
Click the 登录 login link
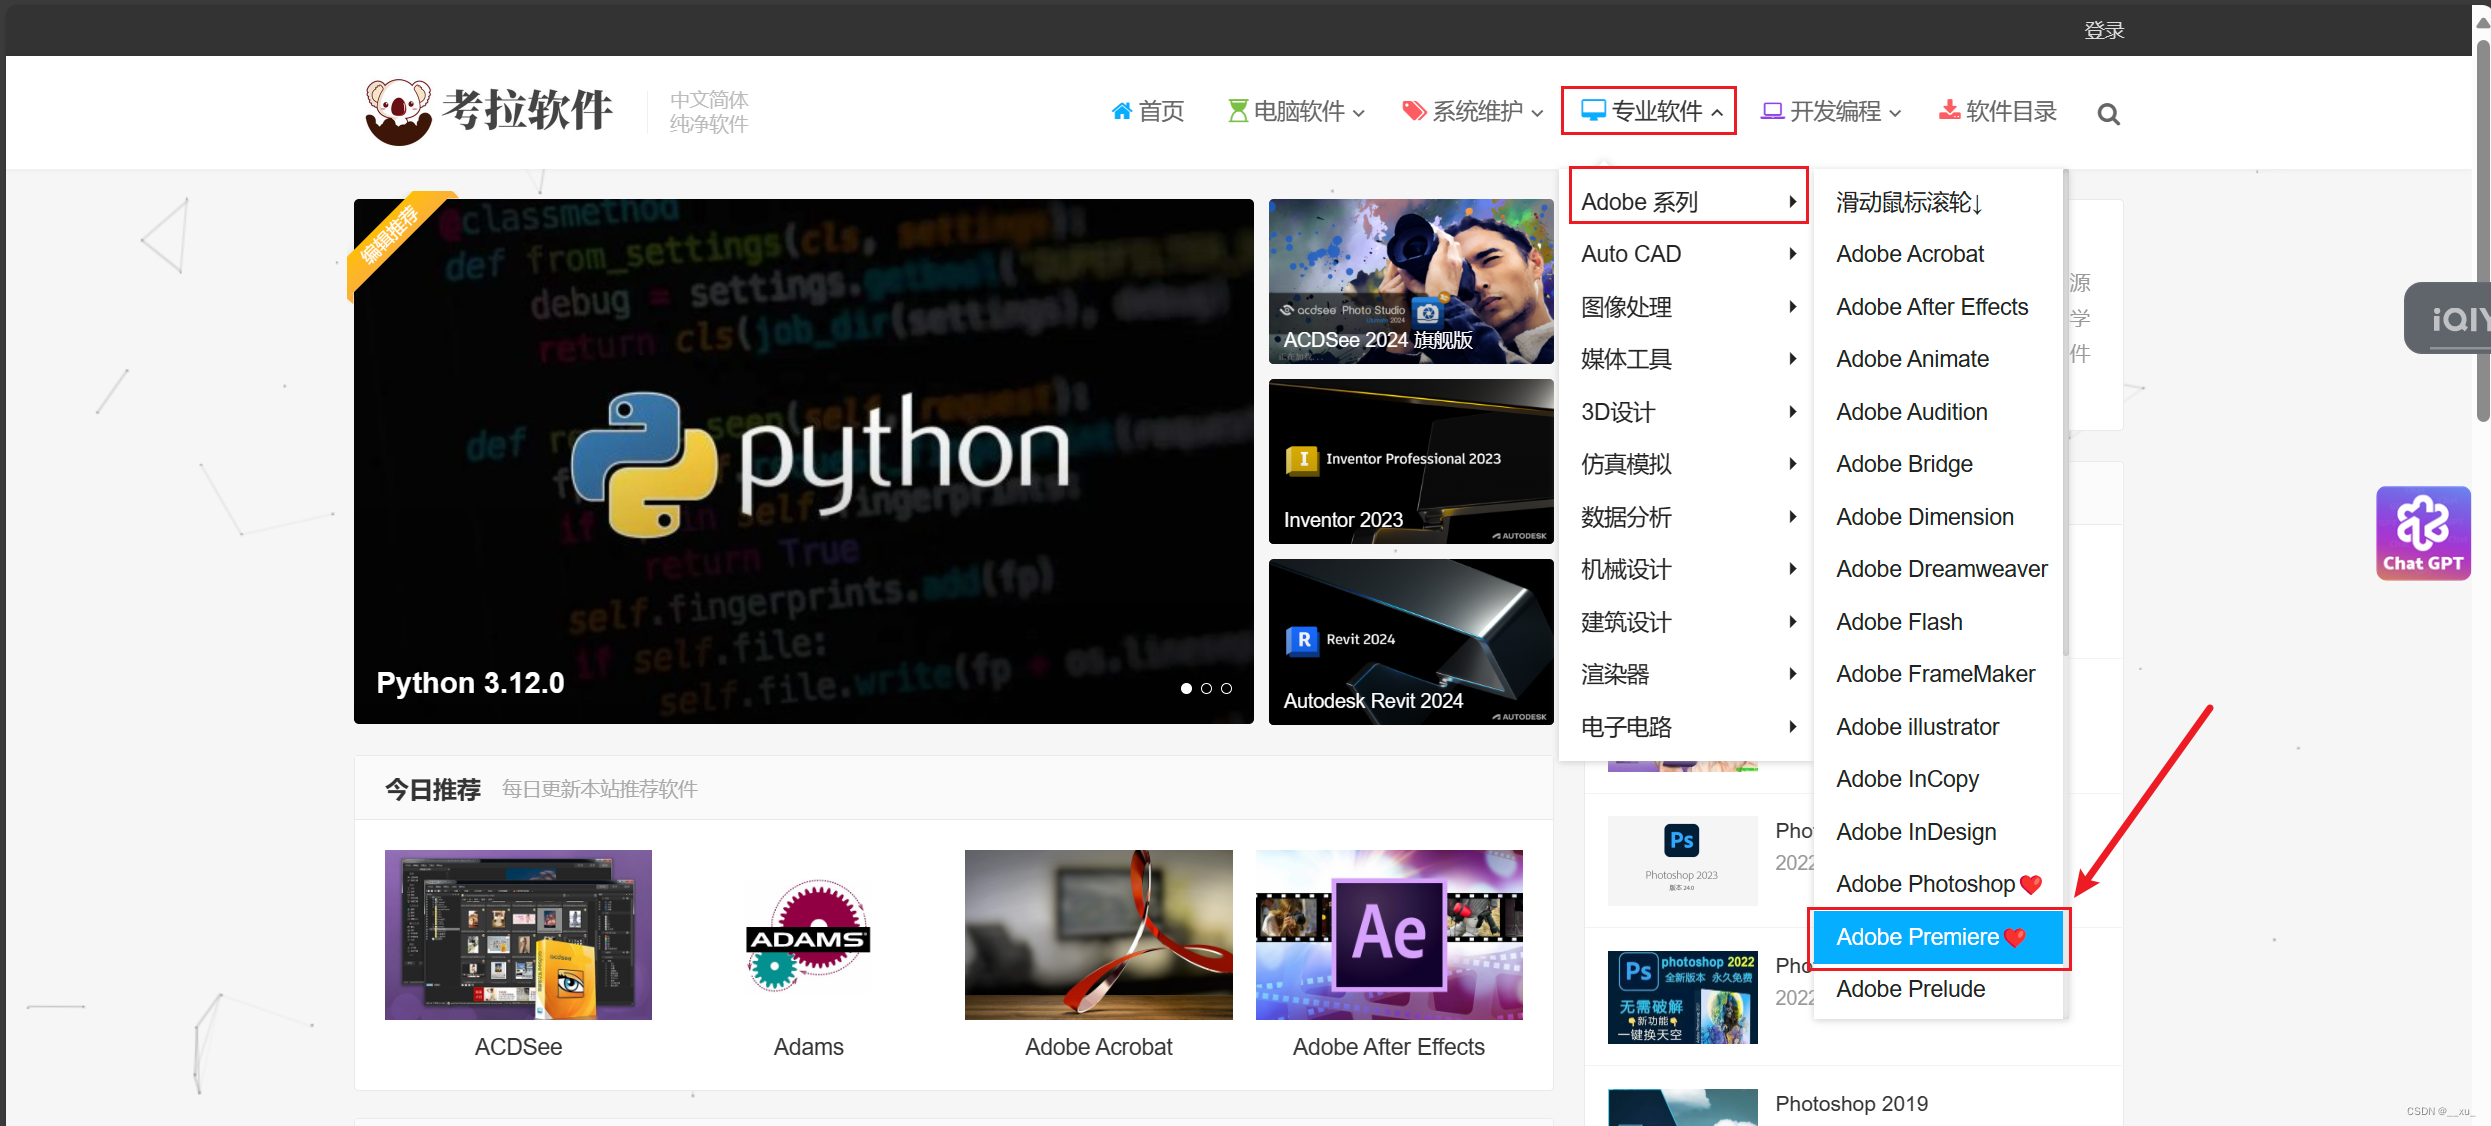[2104, 30]
